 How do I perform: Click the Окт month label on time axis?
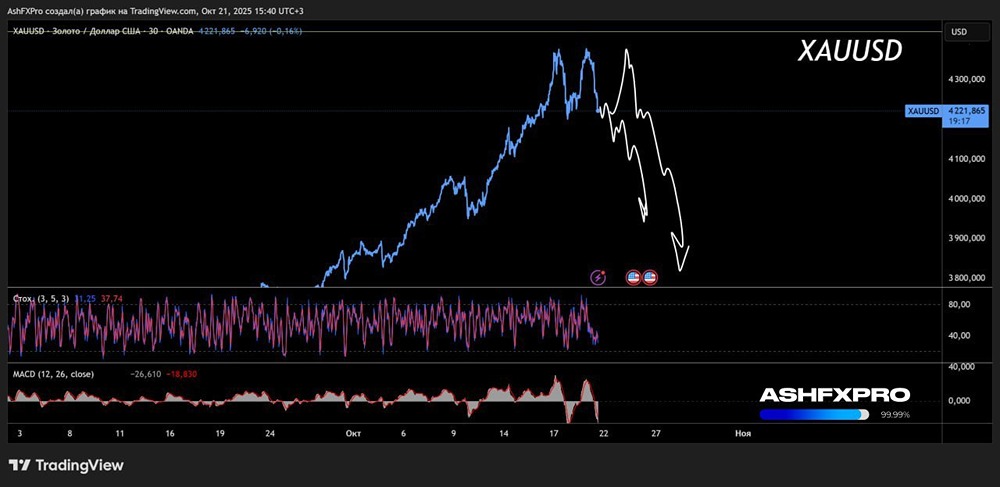pos(353,433)
